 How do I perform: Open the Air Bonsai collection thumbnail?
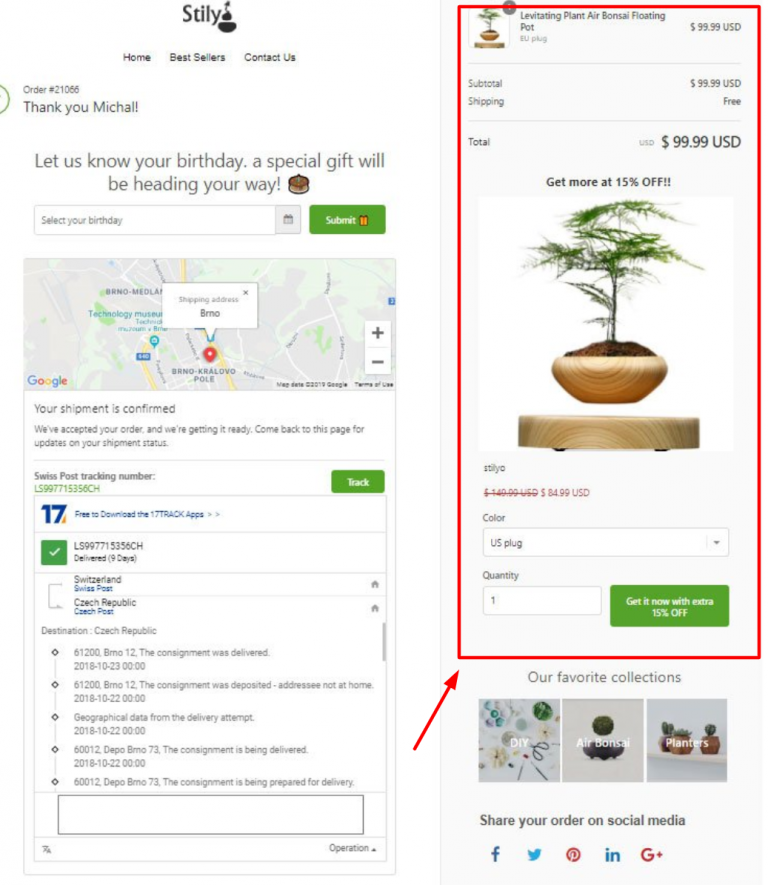(603, 741)
